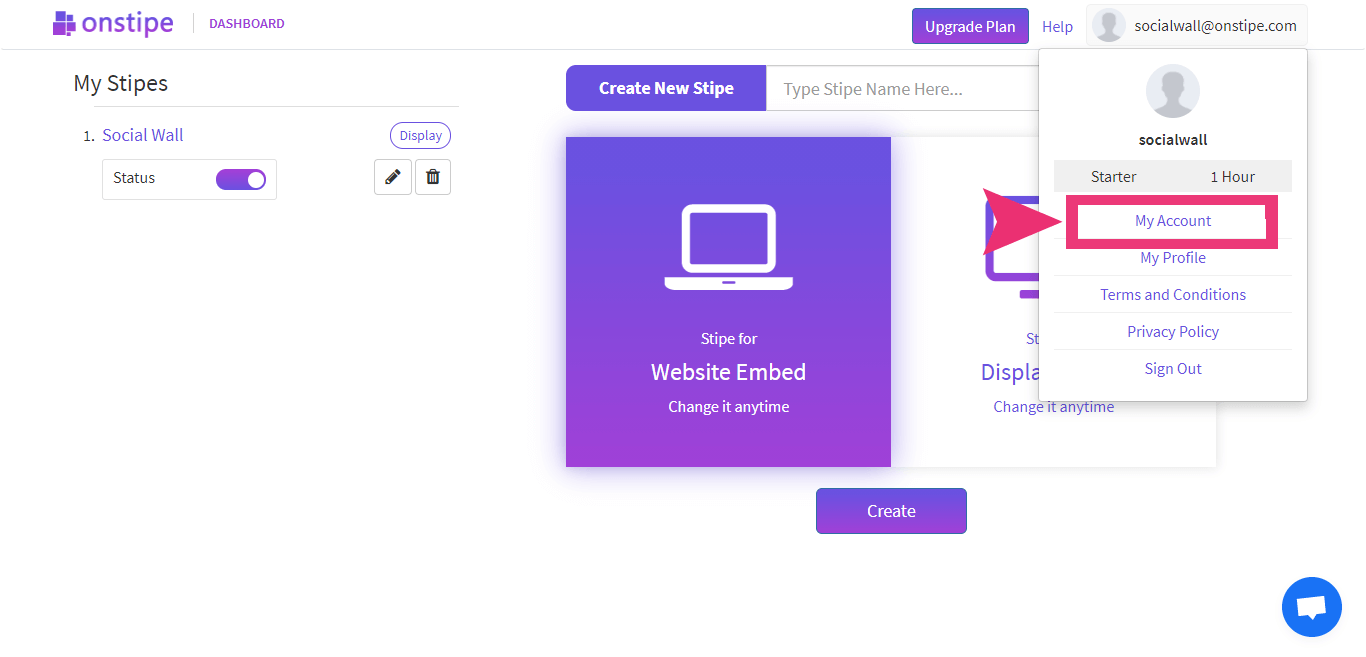Sign Out of the account
Viewport: 1366px width, 657px height.
tap(1172, 368)
